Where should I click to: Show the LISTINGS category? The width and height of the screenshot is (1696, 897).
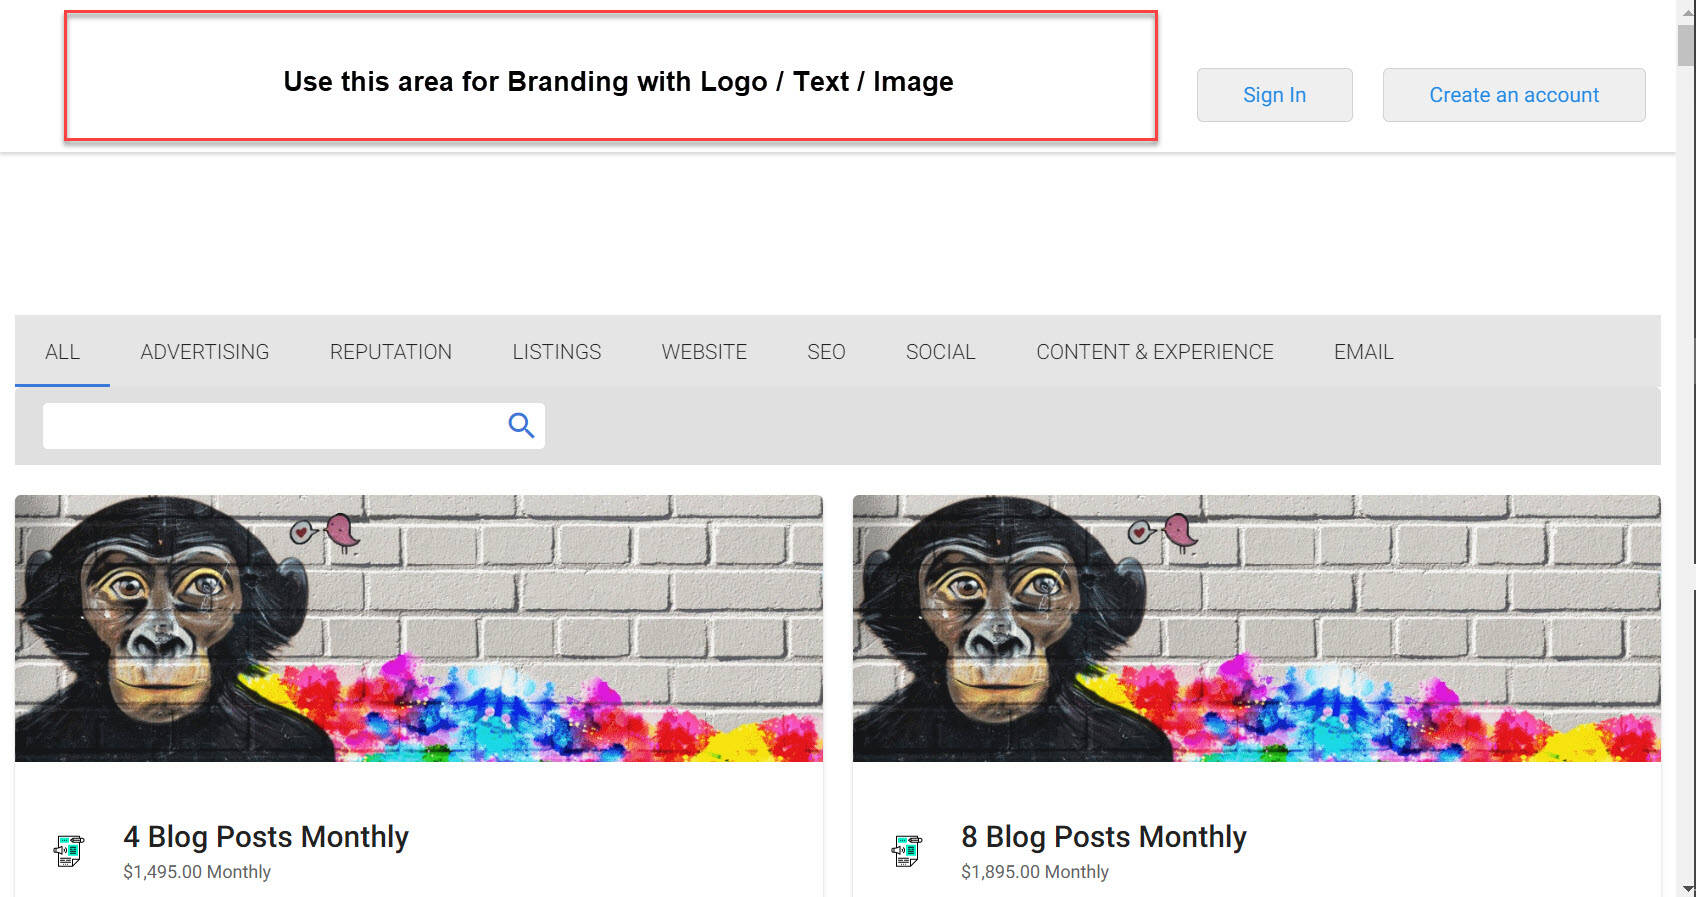pyautogui.click(x=557, y=352)
